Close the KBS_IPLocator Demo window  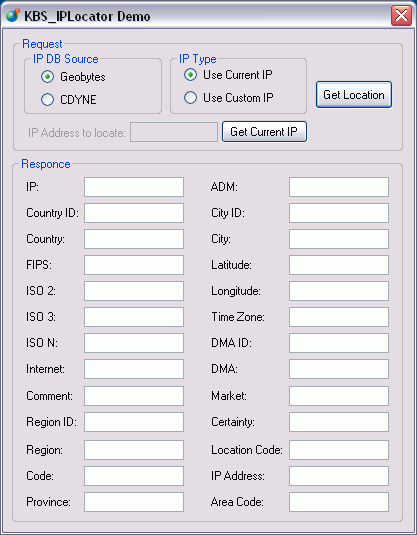[401, 16]
